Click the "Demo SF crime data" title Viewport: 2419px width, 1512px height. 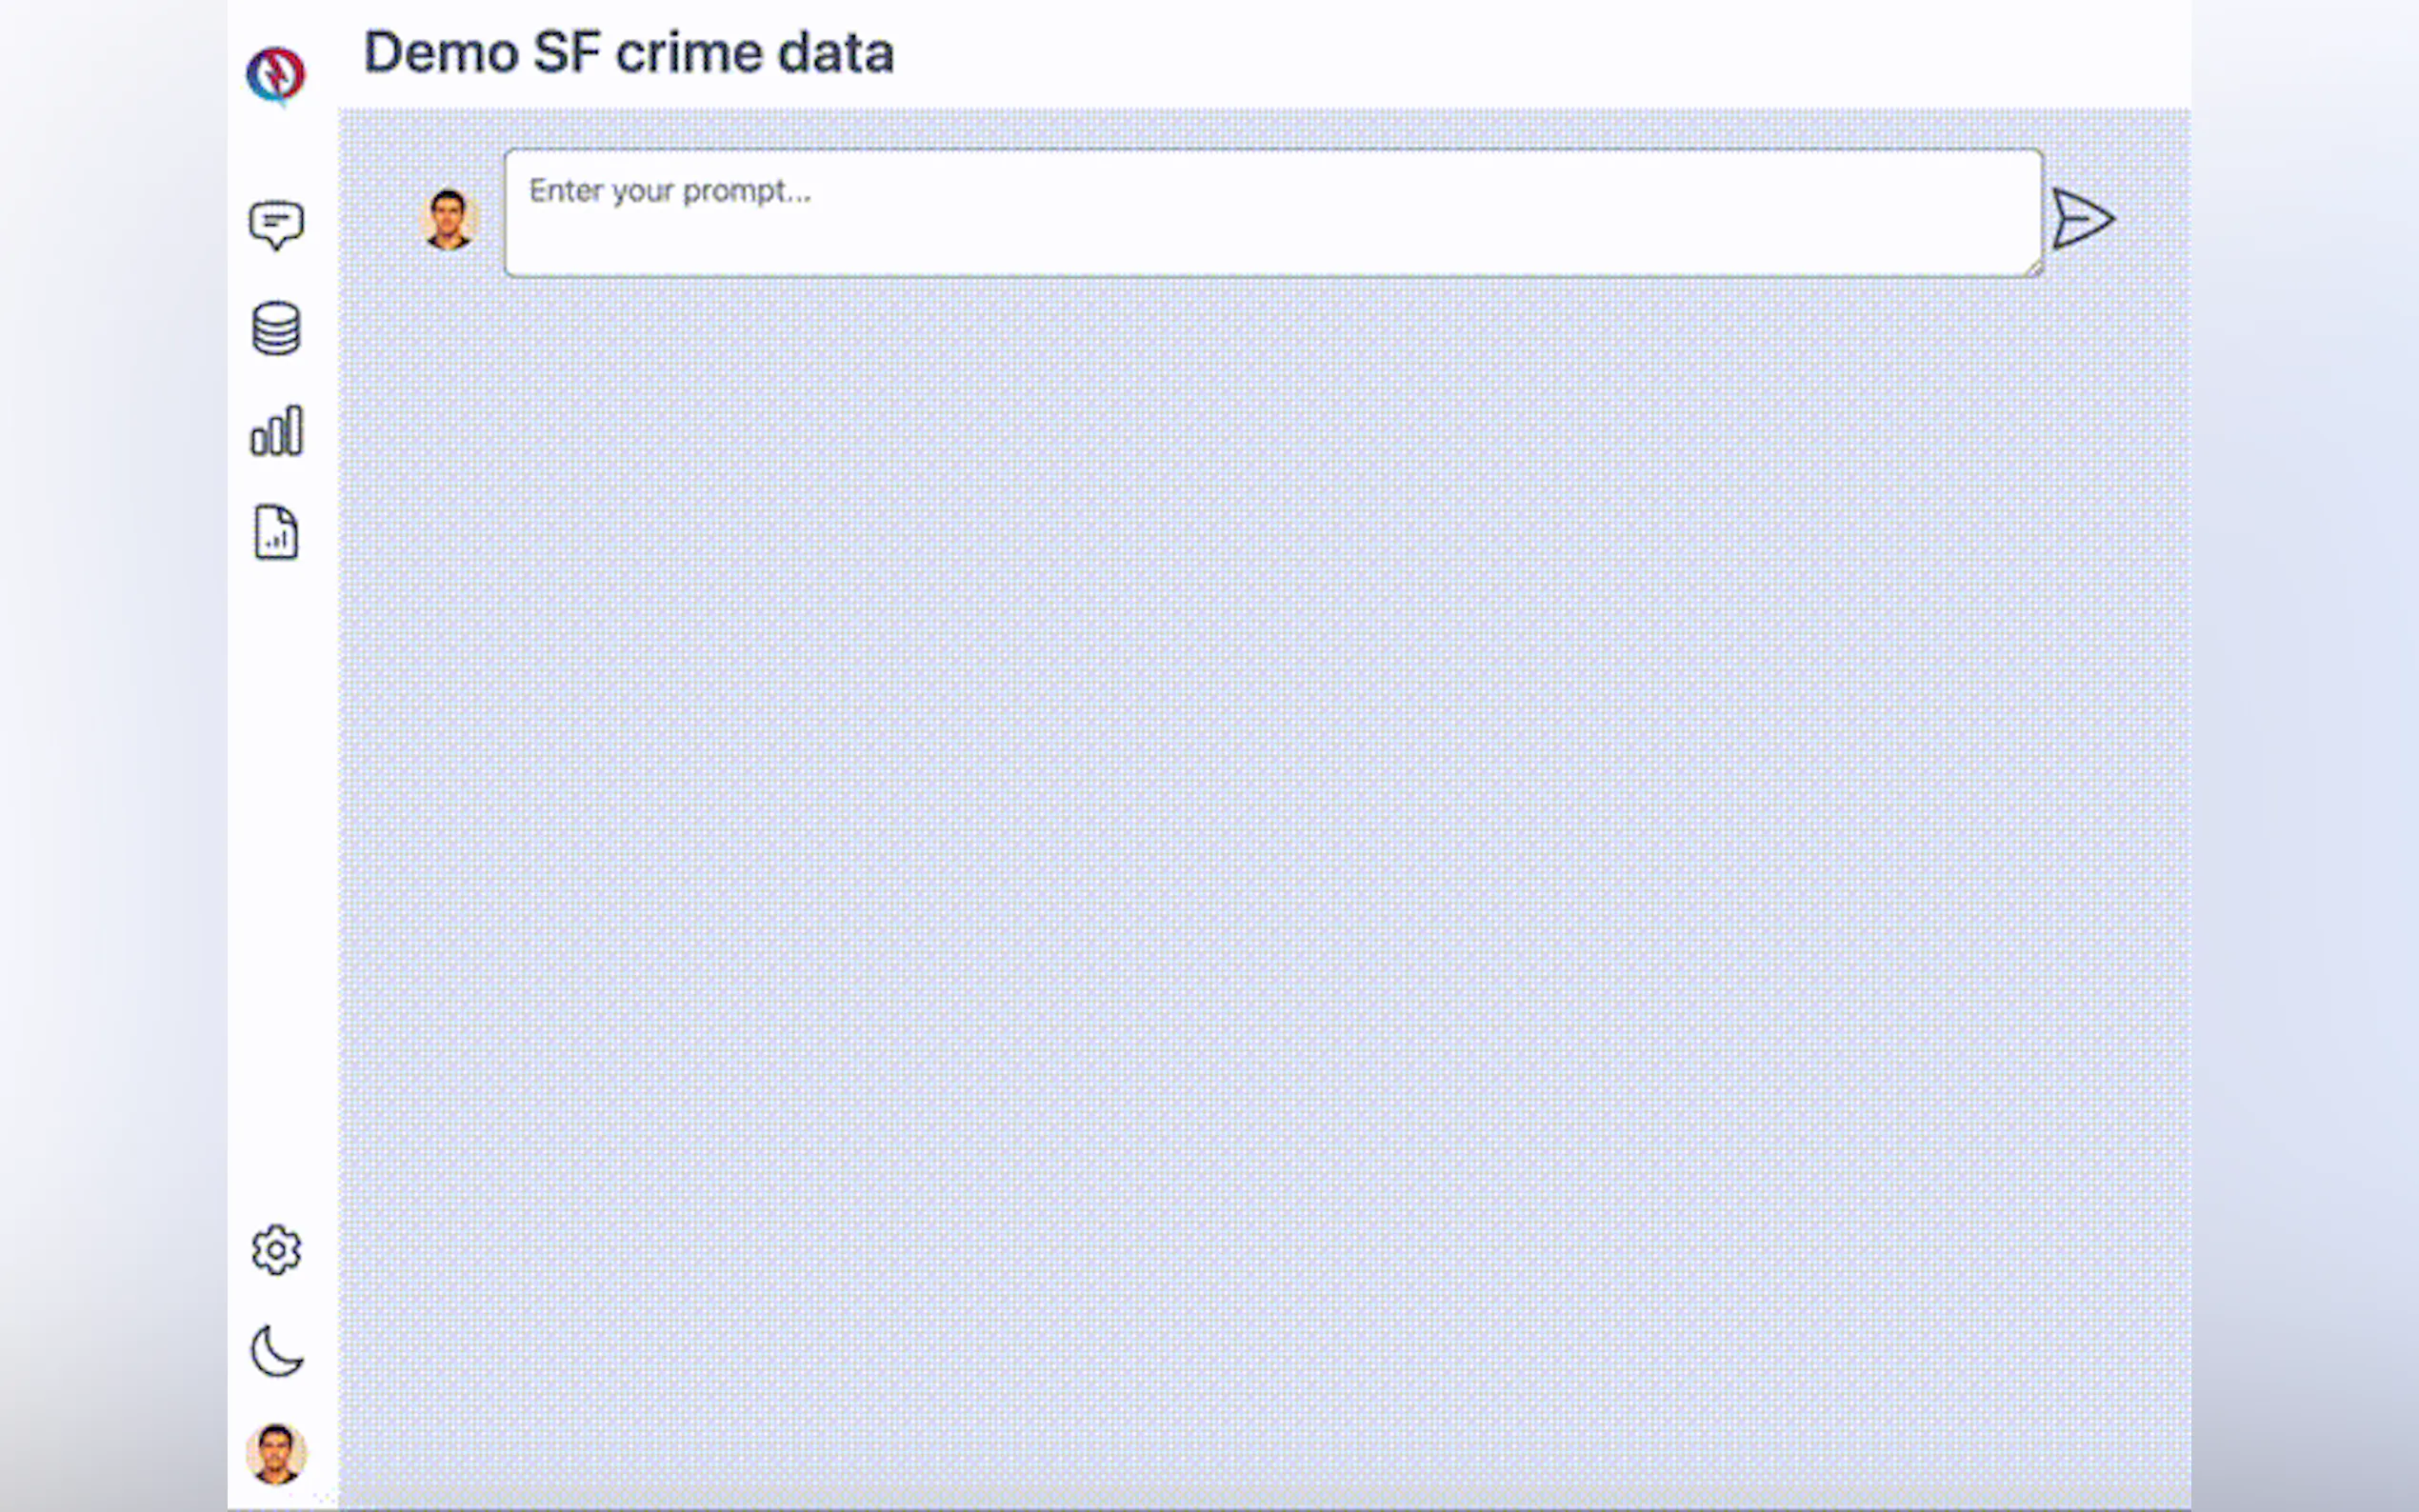click(x=629, y=53)
